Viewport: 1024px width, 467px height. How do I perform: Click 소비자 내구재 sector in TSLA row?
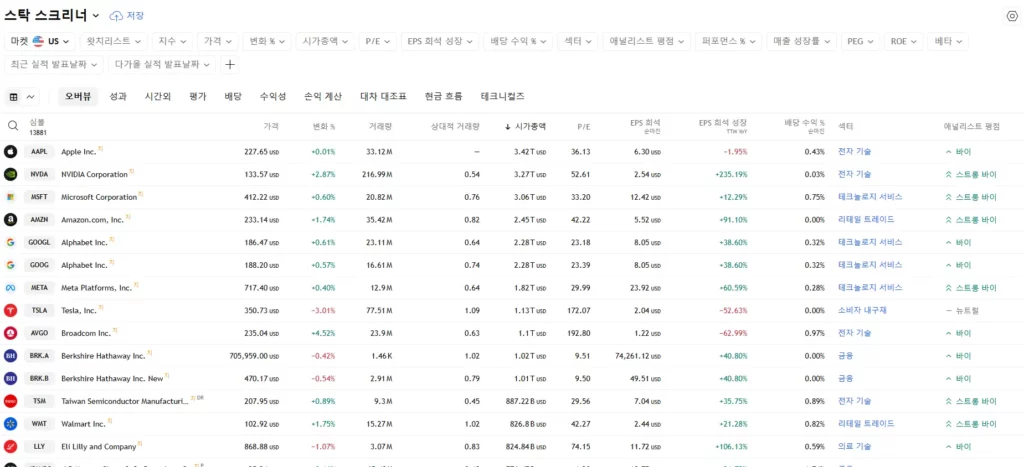pos(862,310)
